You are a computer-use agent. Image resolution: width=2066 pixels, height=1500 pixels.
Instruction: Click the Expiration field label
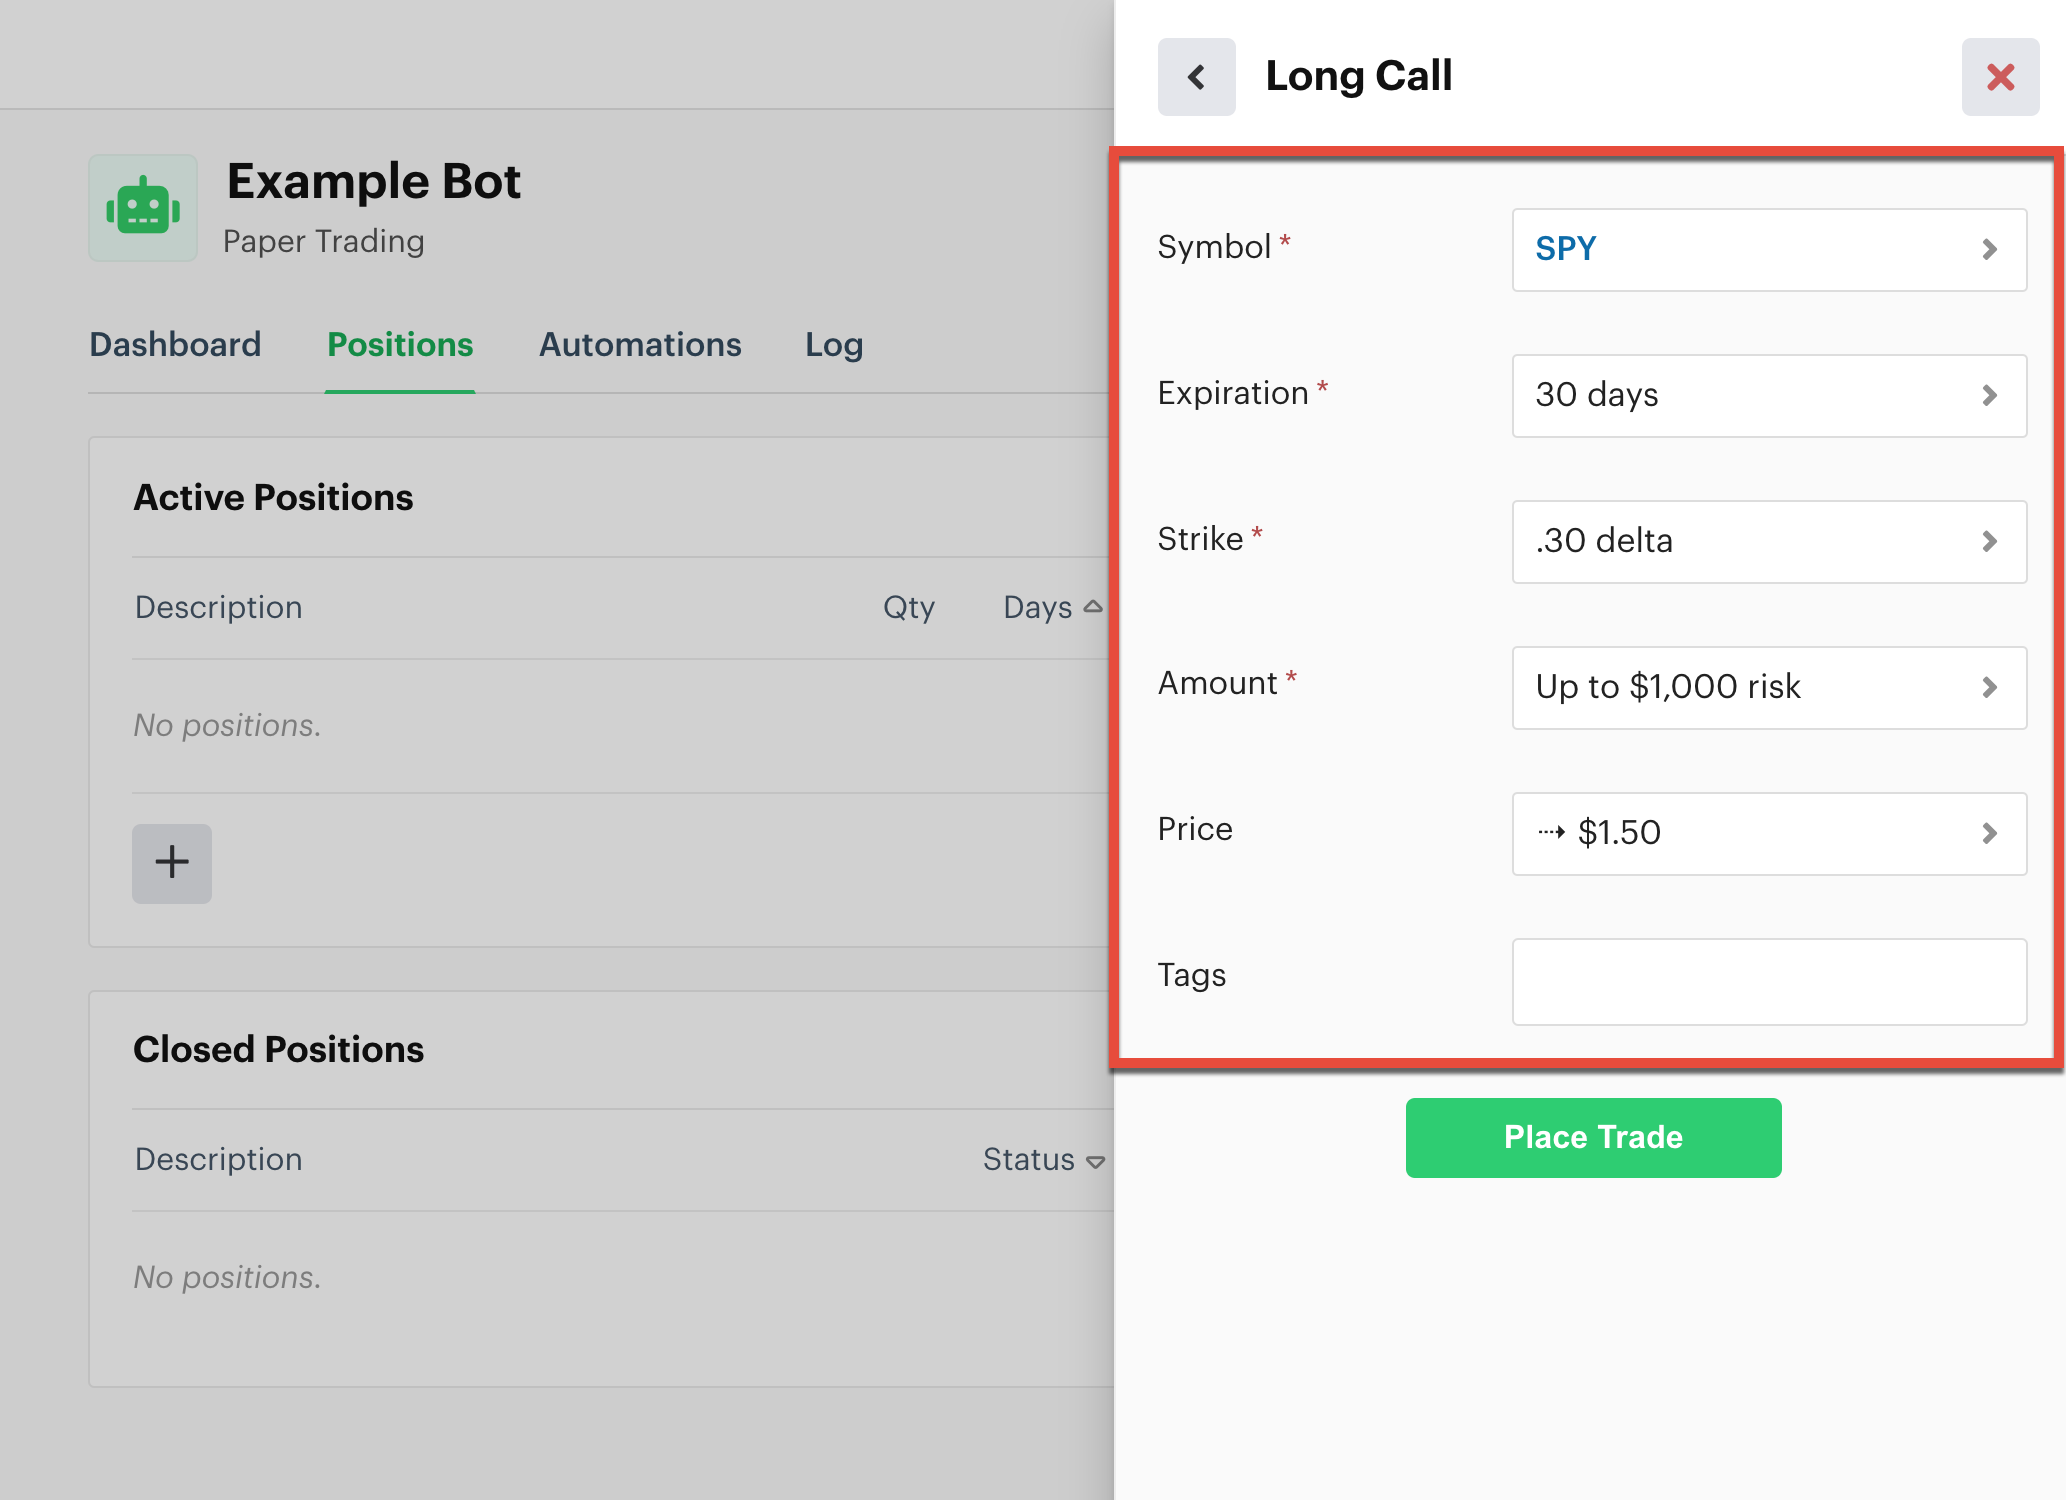click(x=1233, y=393)
